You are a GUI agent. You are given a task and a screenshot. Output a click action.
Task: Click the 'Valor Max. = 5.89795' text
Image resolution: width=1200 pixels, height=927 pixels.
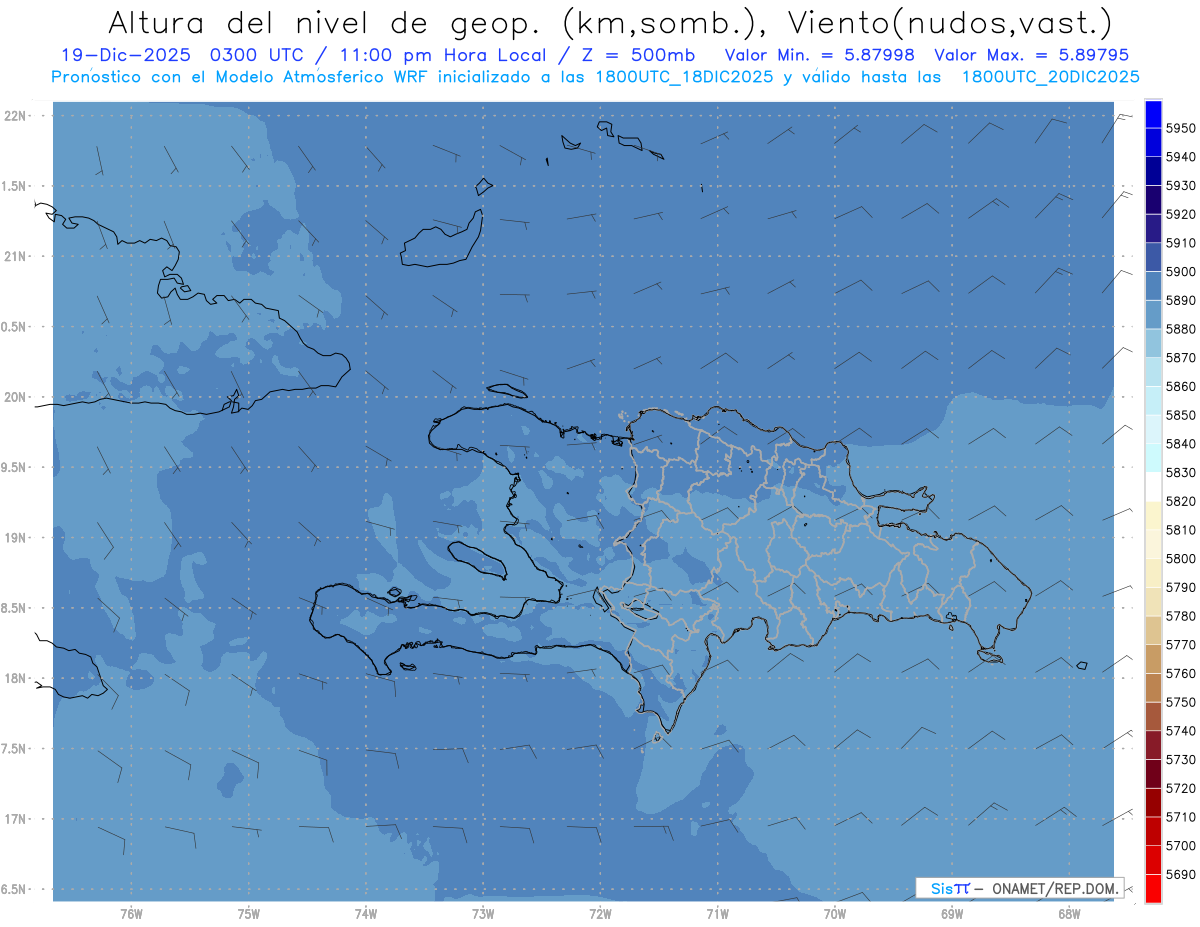click(x=1034, y=55)
